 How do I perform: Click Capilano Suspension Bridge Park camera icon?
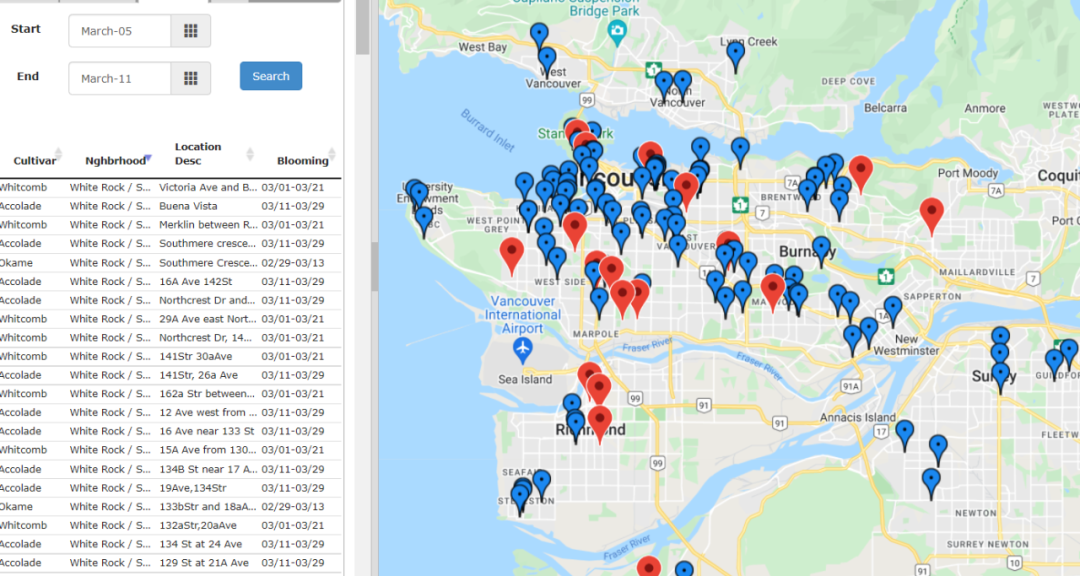point(617,31)
